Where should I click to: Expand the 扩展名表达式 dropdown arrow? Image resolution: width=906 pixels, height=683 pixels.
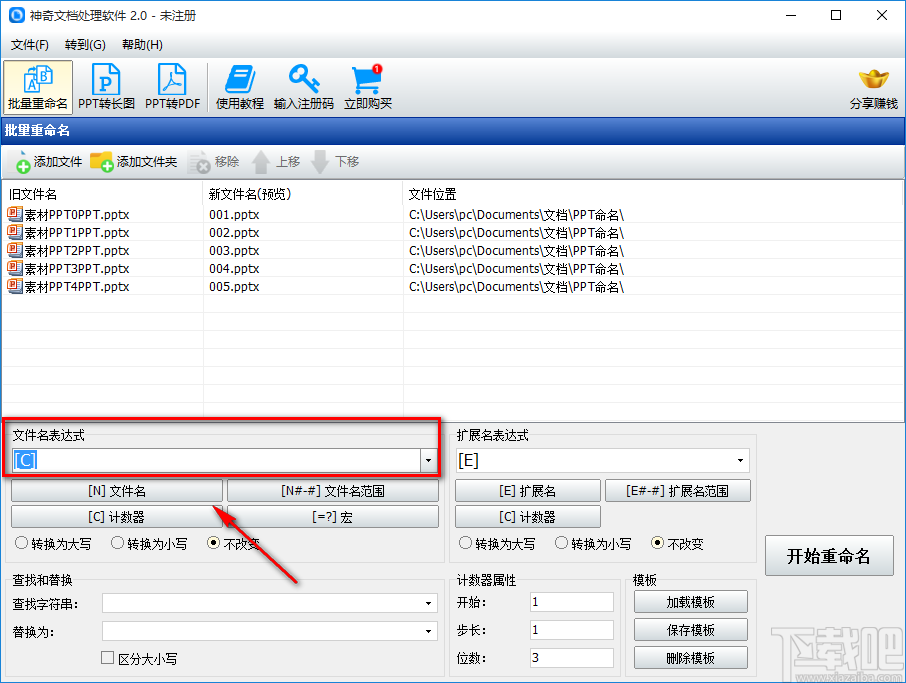740,461
